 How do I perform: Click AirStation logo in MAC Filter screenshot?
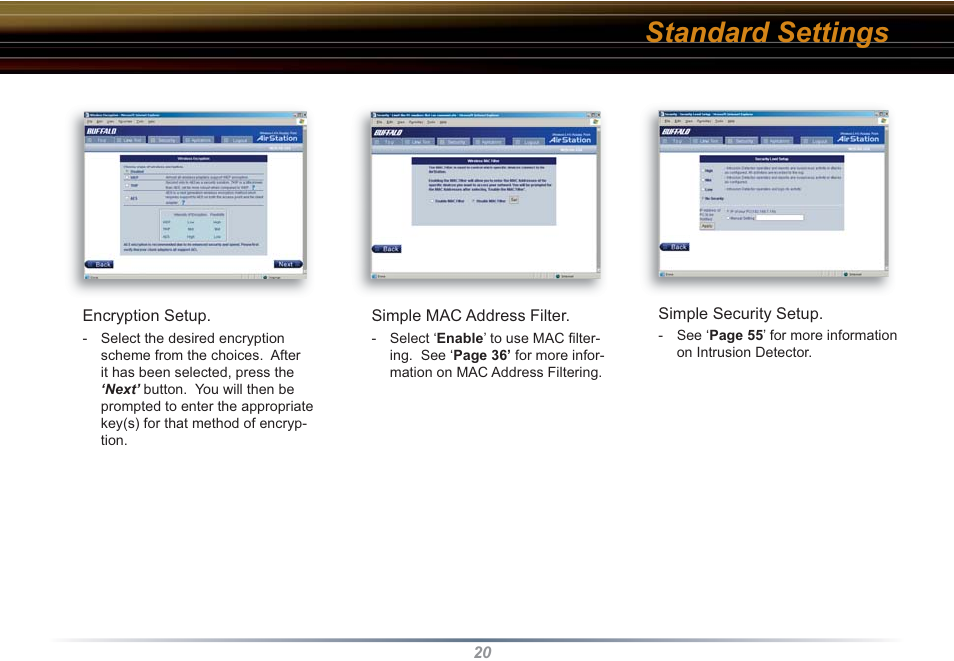570,140
